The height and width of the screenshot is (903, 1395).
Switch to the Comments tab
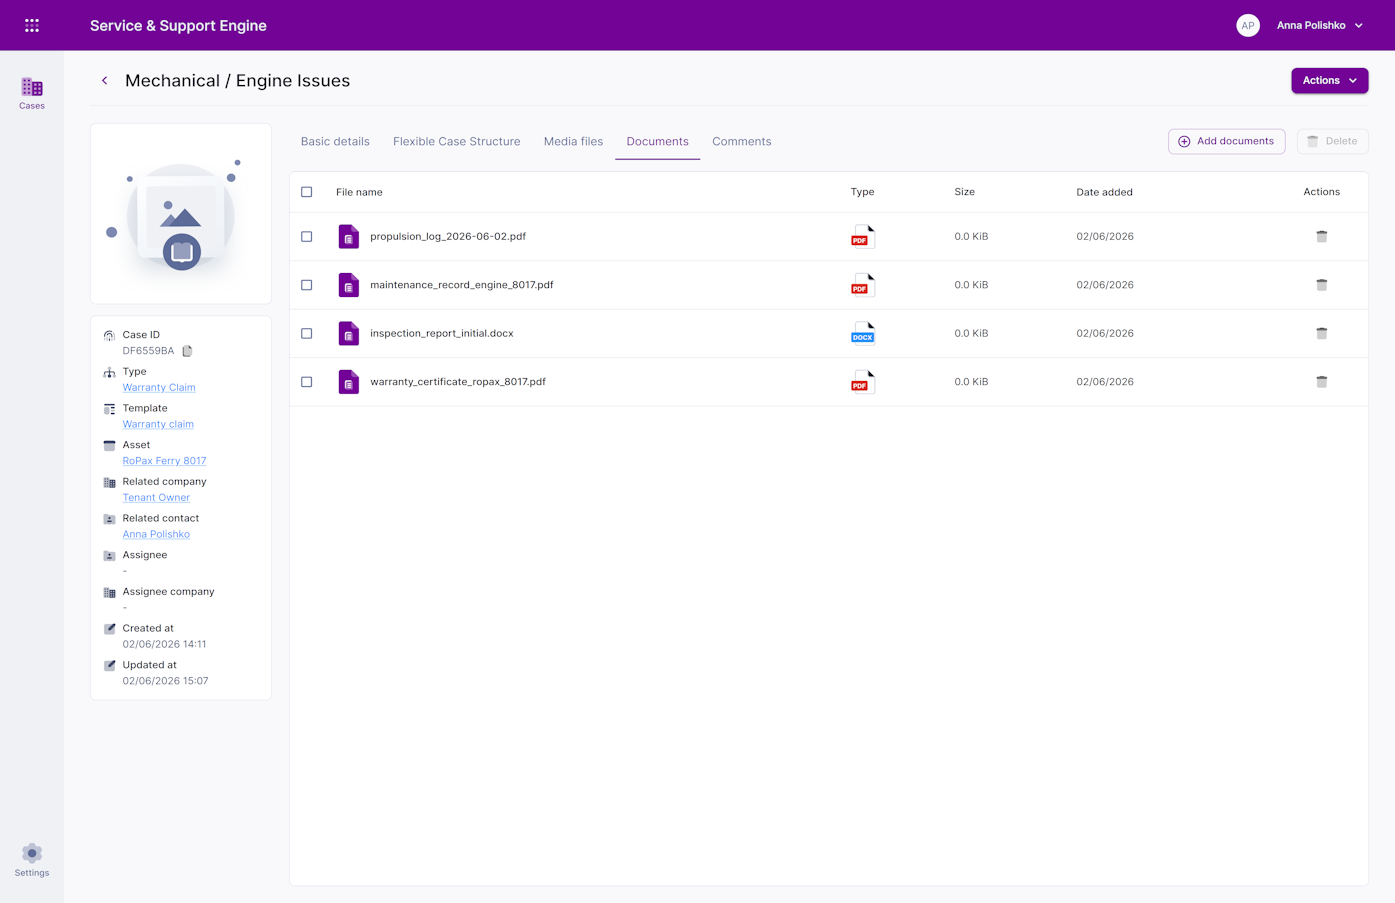click(741, 142)
